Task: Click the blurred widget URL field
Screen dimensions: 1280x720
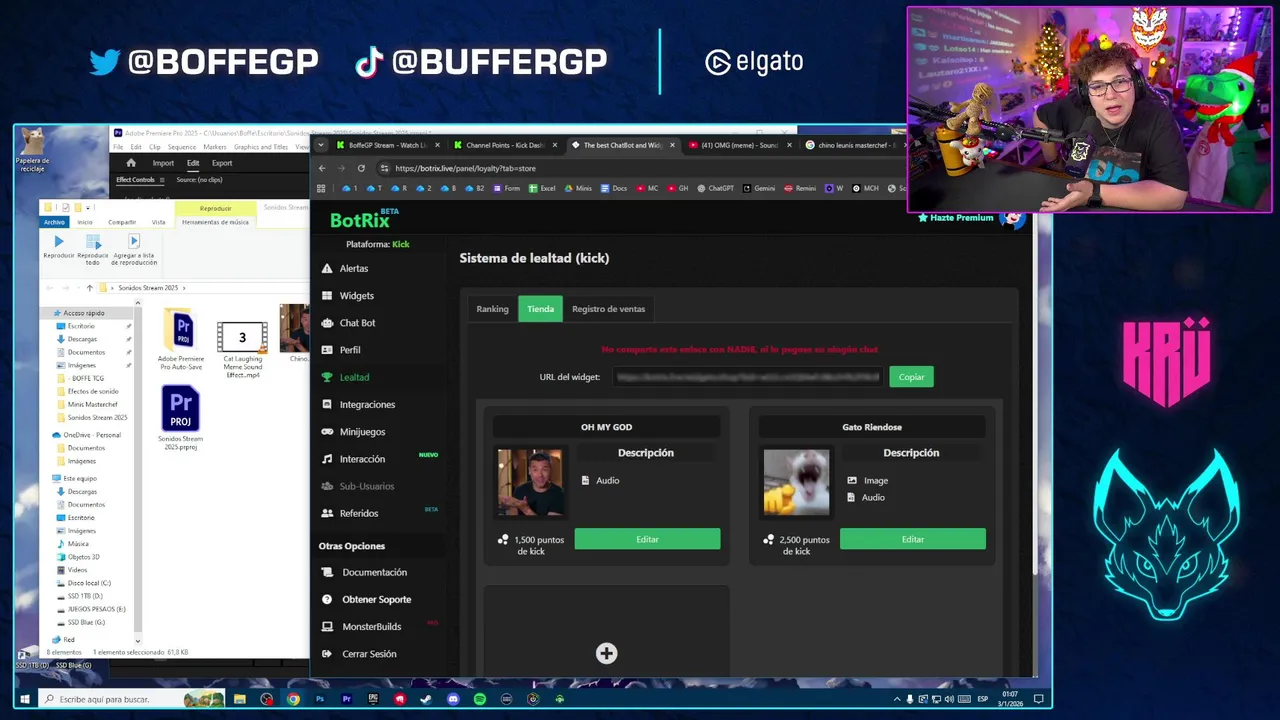Action: pos(748,377)
